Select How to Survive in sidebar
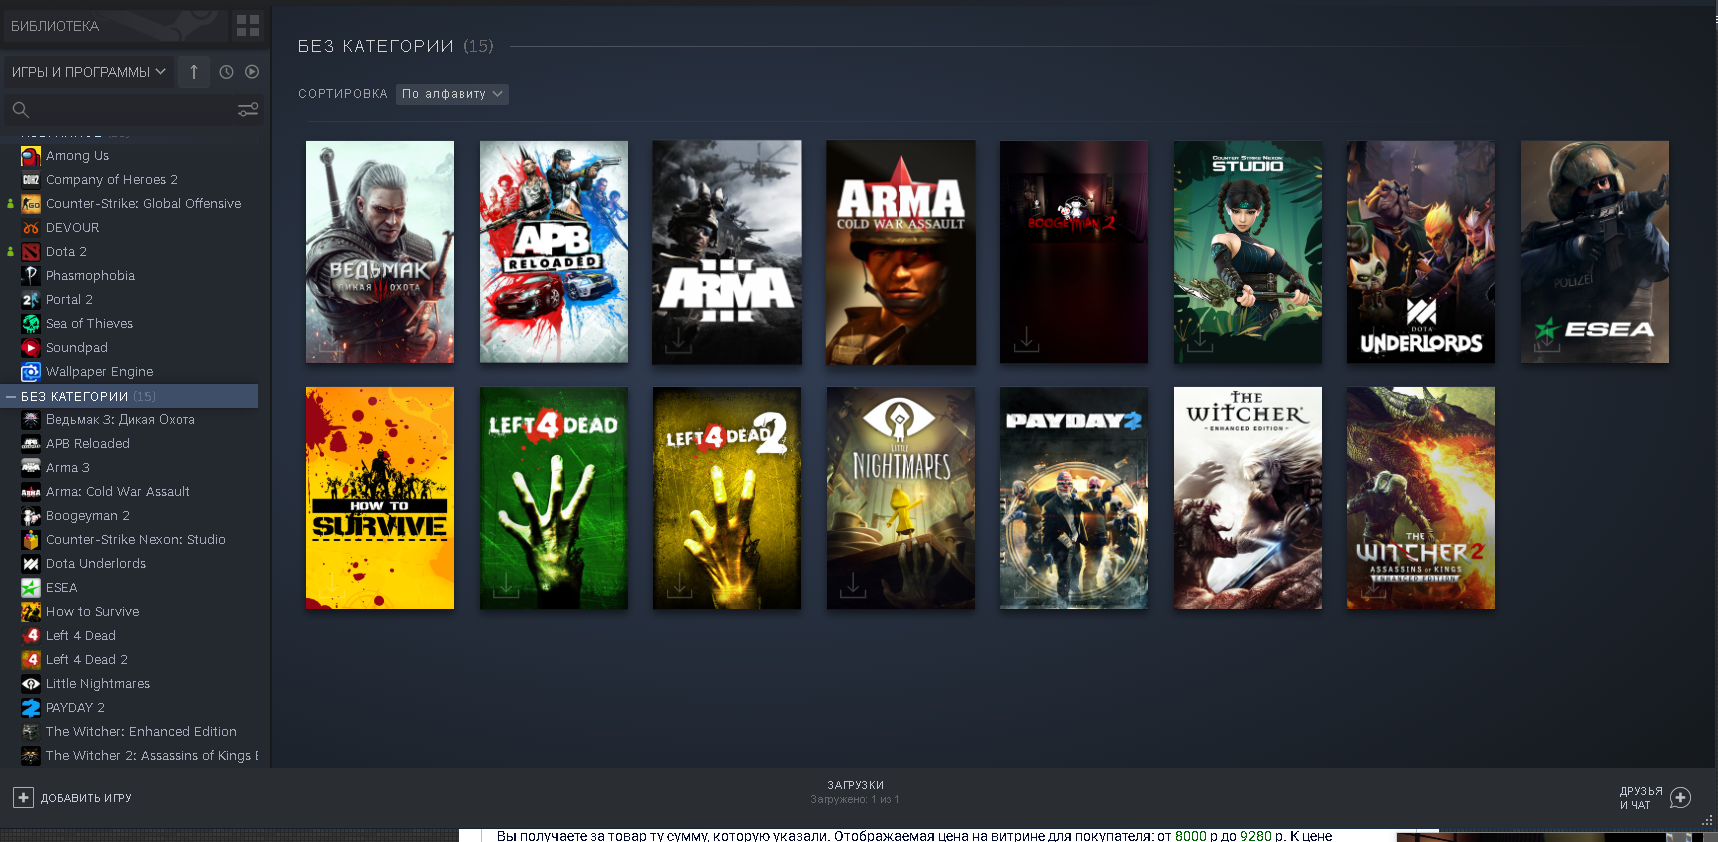This screenshot has height=842, width=1718. point(92,612)
